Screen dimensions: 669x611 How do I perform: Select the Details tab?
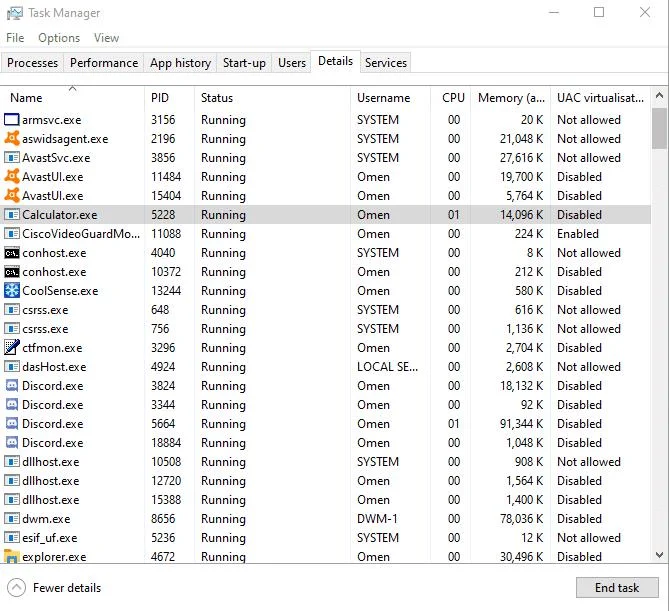tap(335, 61)
